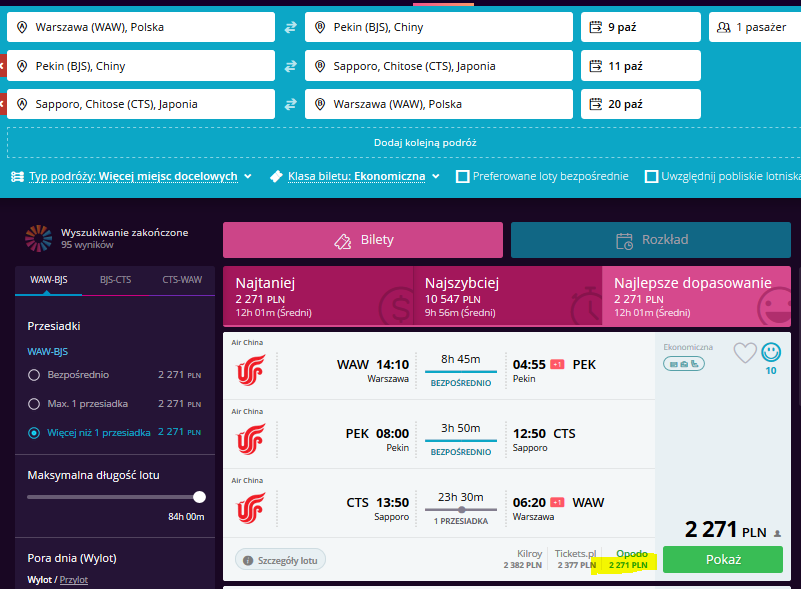This screenshot has width=801, height=589.
Task: Click the trip type icon beside Typ podróży
Action: [17, 177]
